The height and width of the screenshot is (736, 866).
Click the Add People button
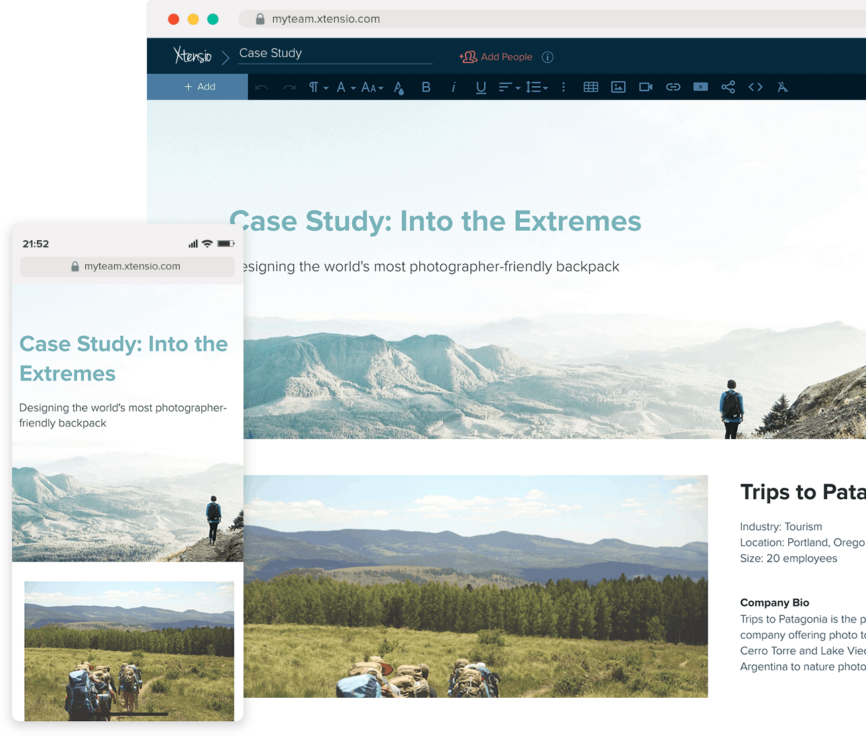503,56
